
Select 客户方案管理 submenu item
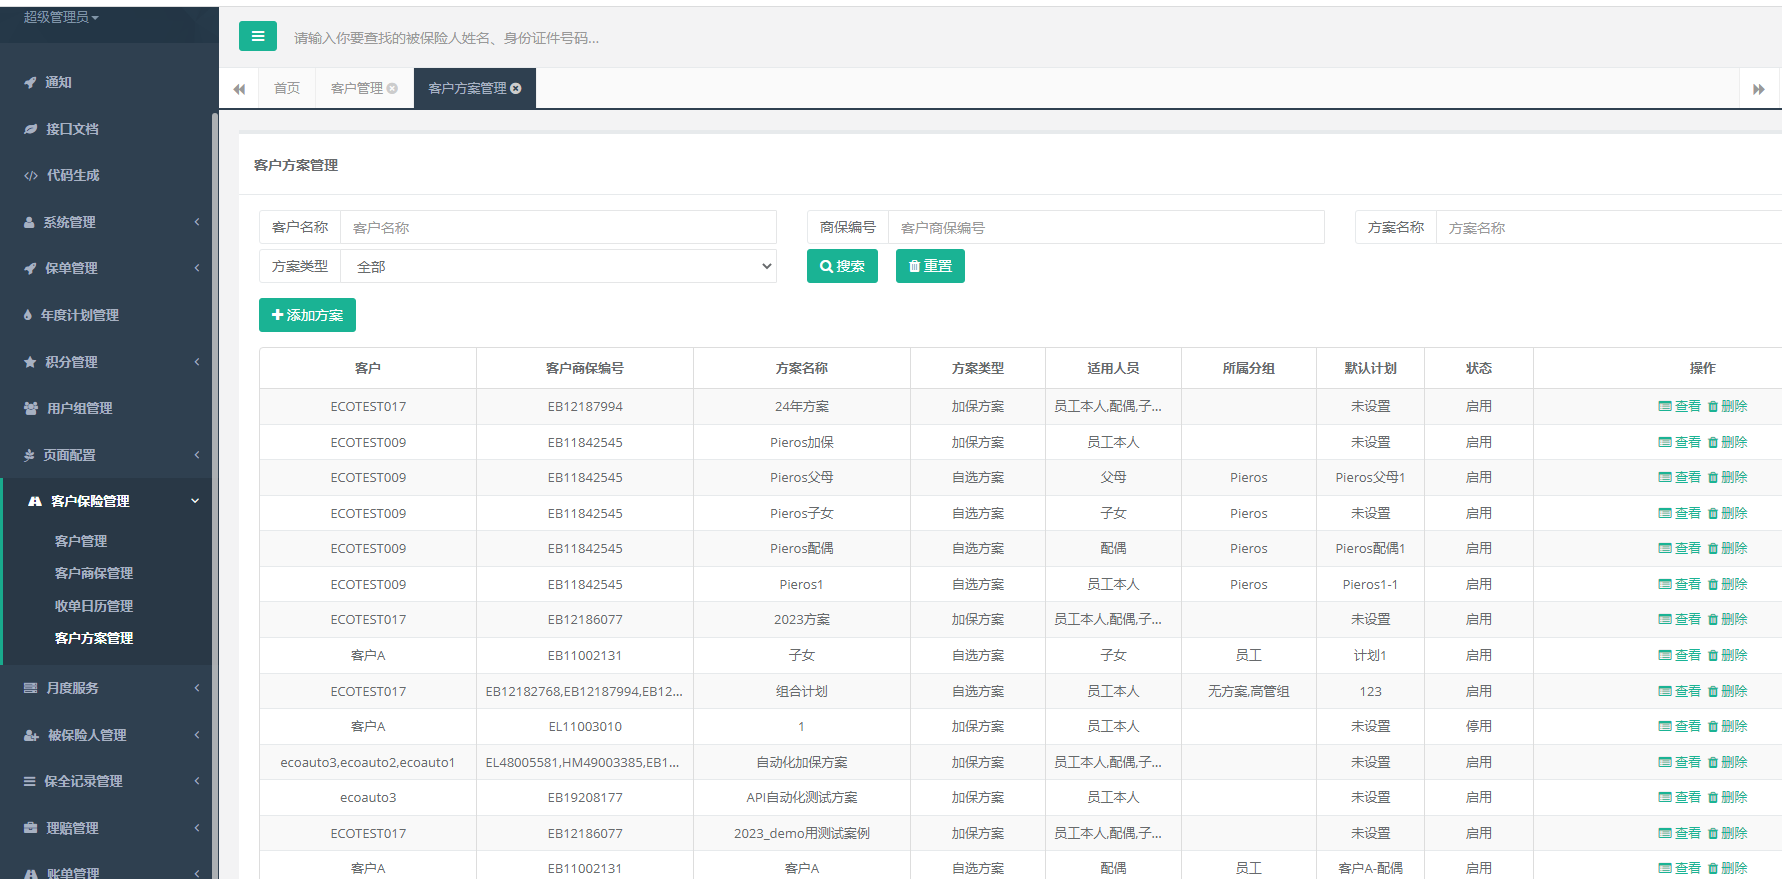point(94,638)
